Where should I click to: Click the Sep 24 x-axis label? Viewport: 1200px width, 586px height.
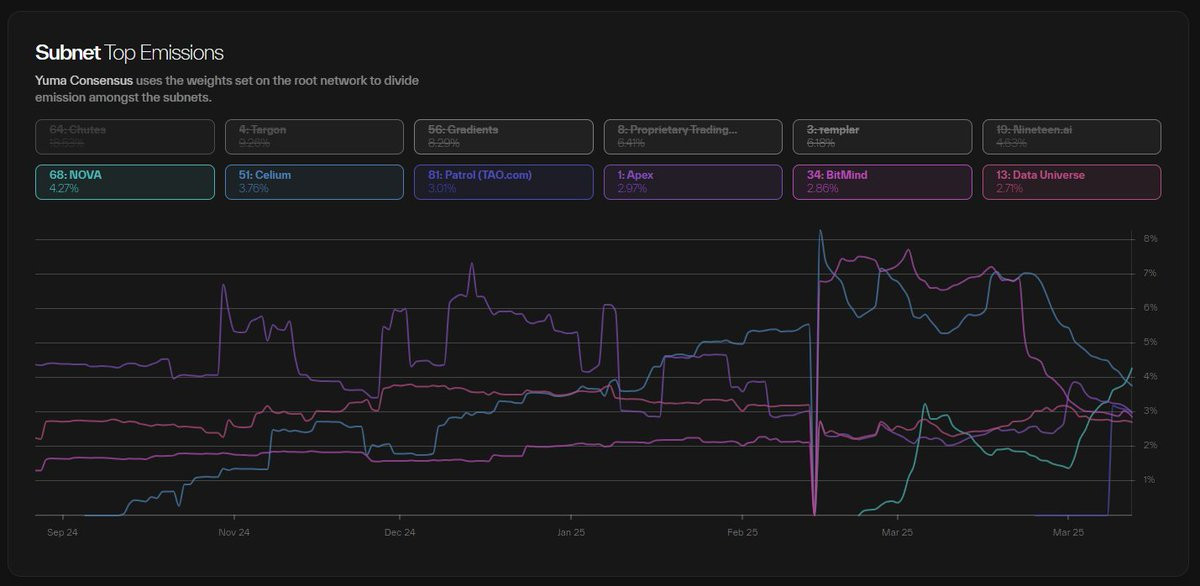62,533
